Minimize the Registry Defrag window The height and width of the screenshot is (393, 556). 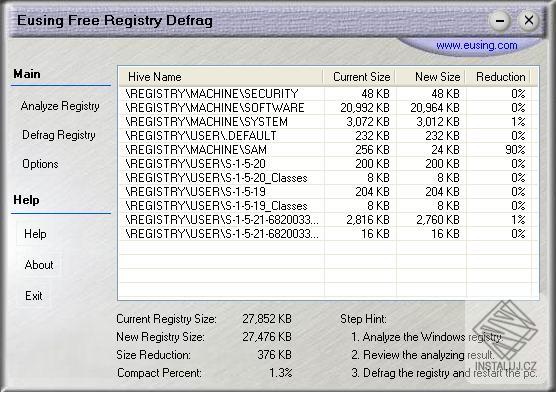pos(500,21)
